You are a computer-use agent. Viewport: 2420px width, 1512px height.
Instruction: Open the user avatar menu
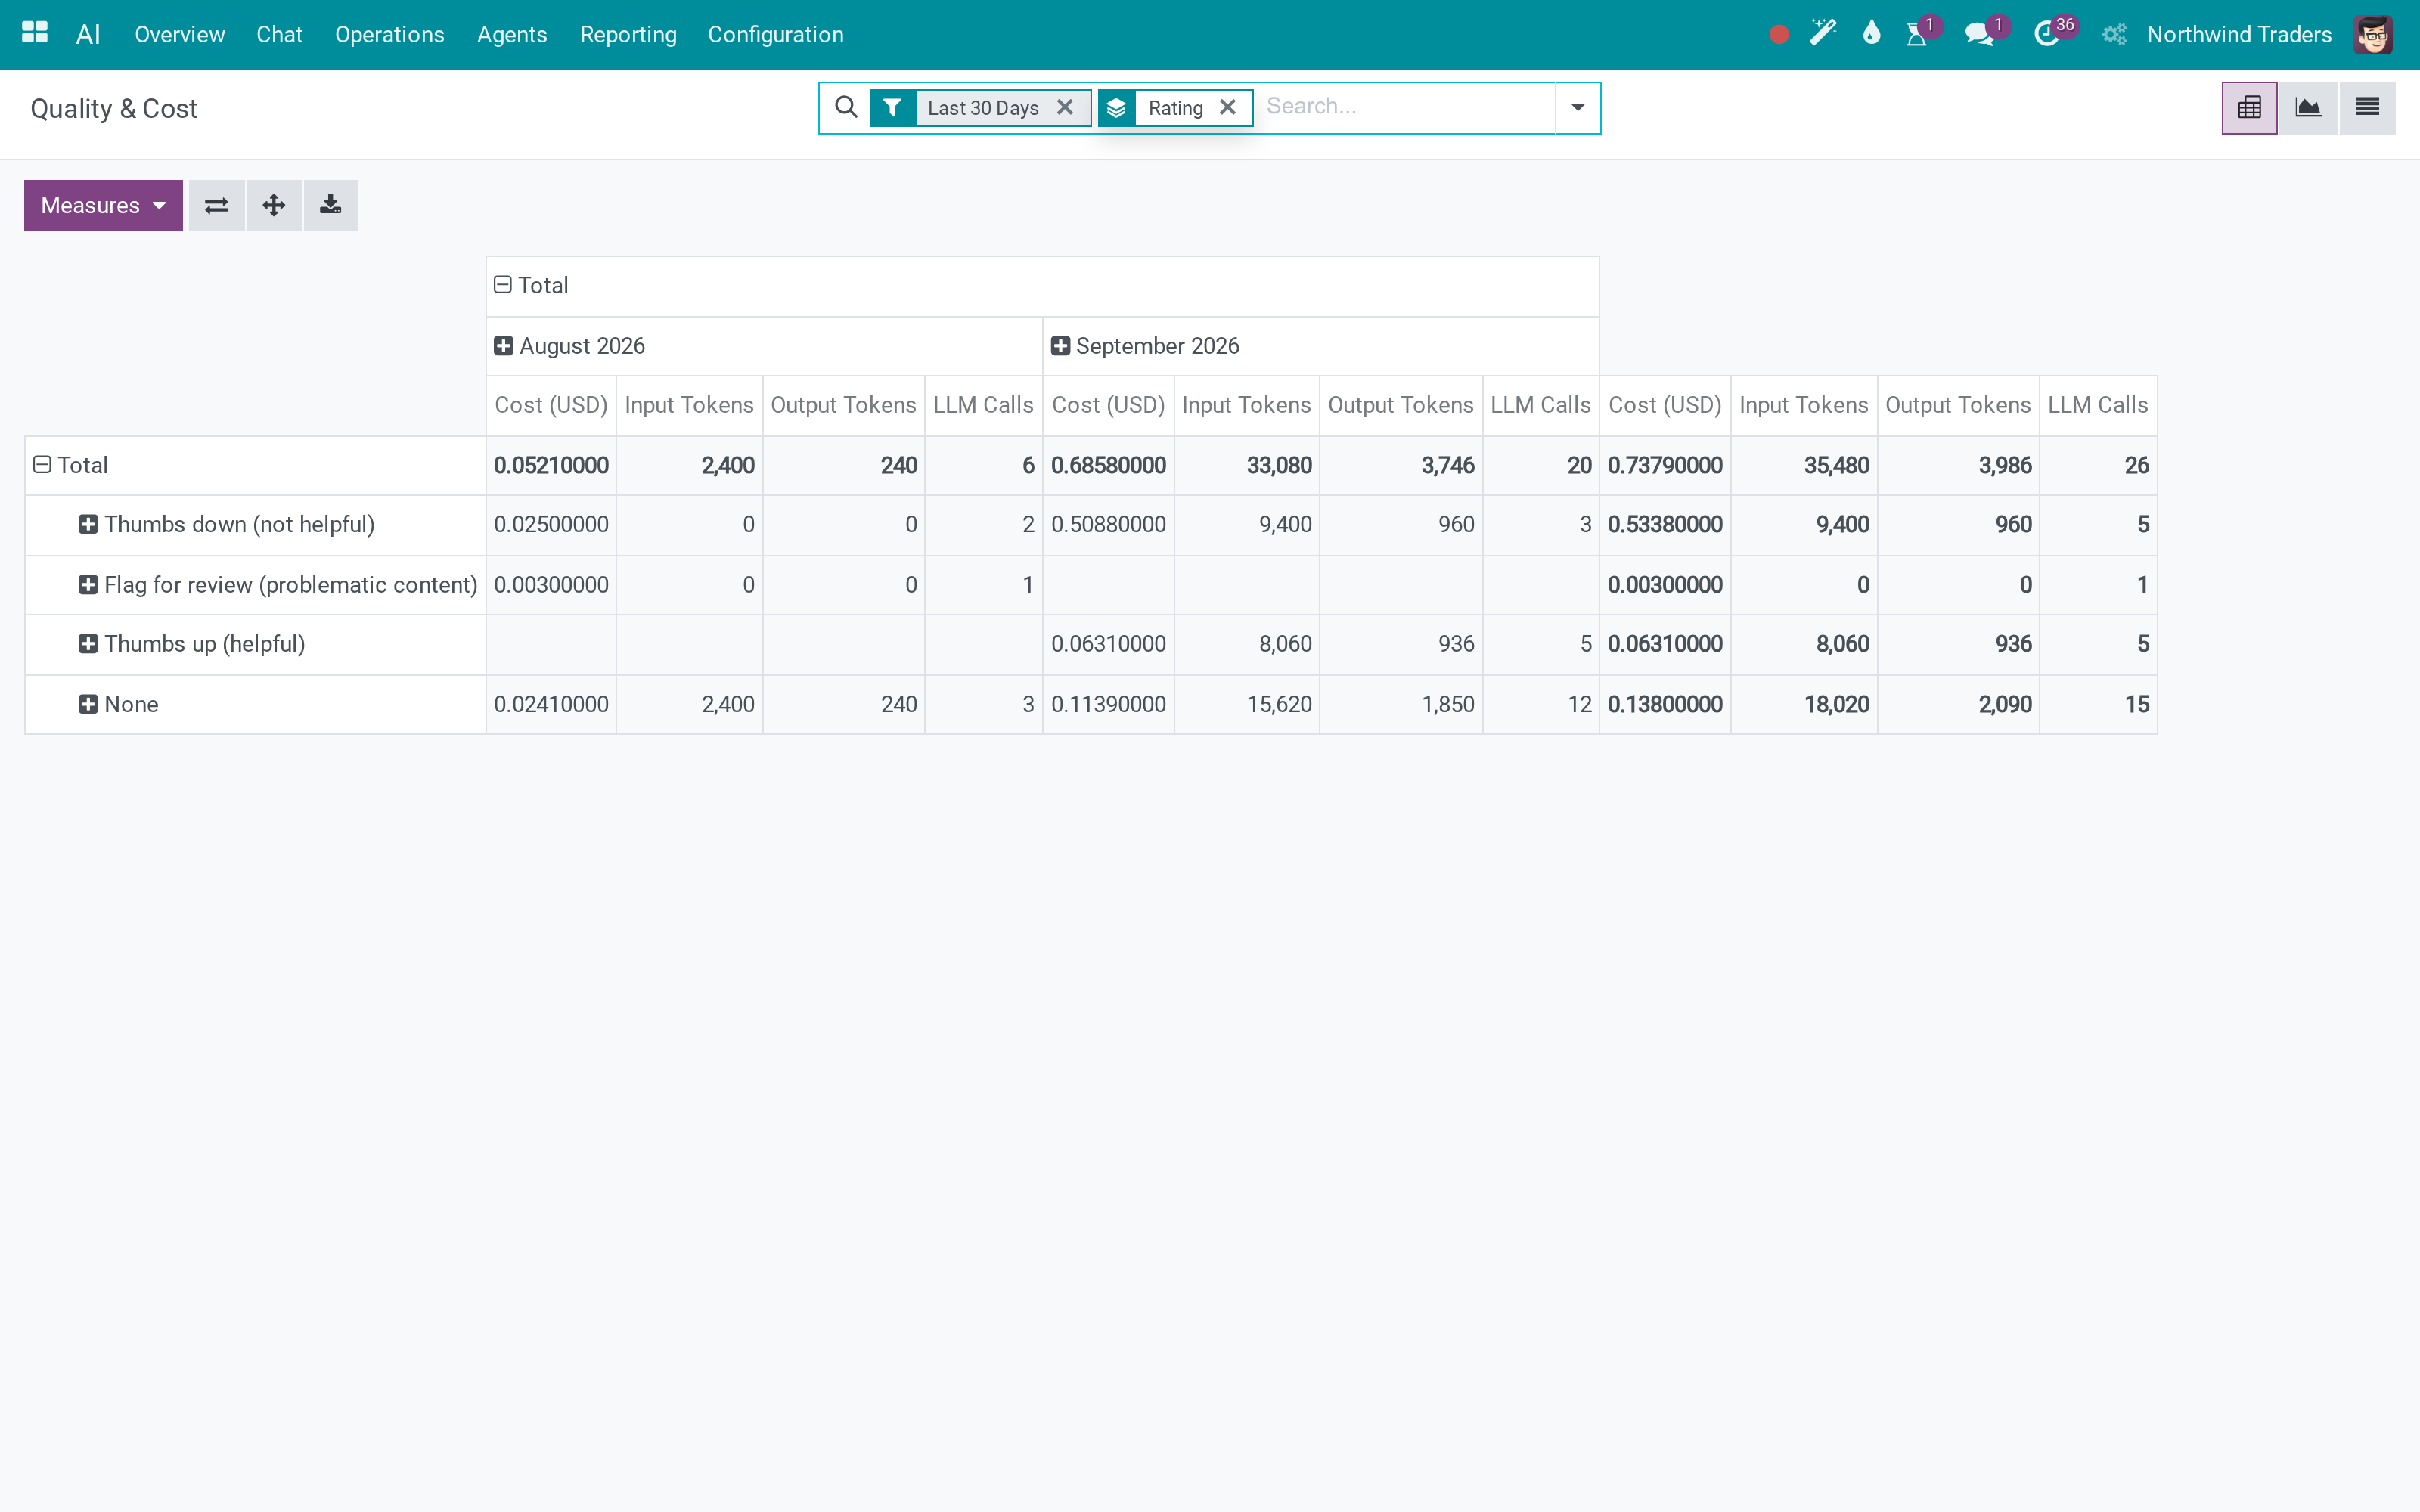point(2373,34)
